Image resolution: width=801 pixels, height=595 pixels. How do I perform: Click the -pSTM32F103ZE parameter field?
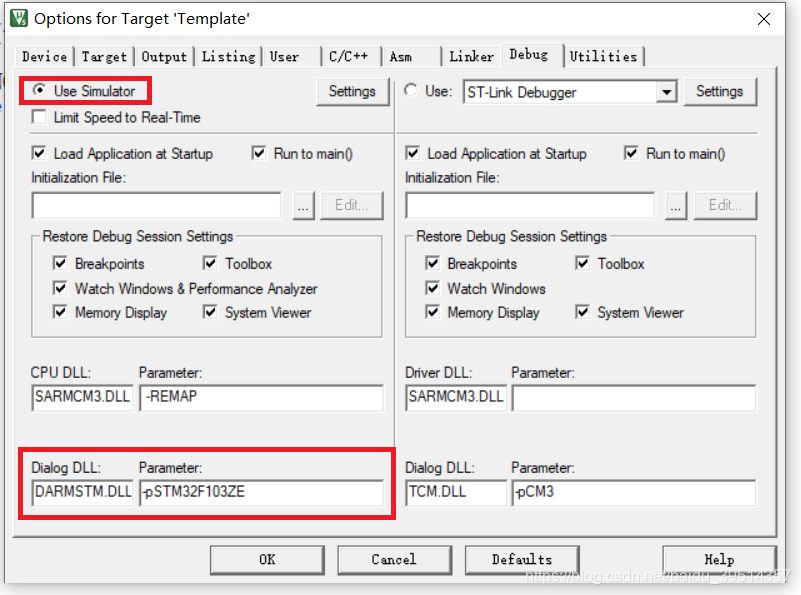click(x=261, y=492)
